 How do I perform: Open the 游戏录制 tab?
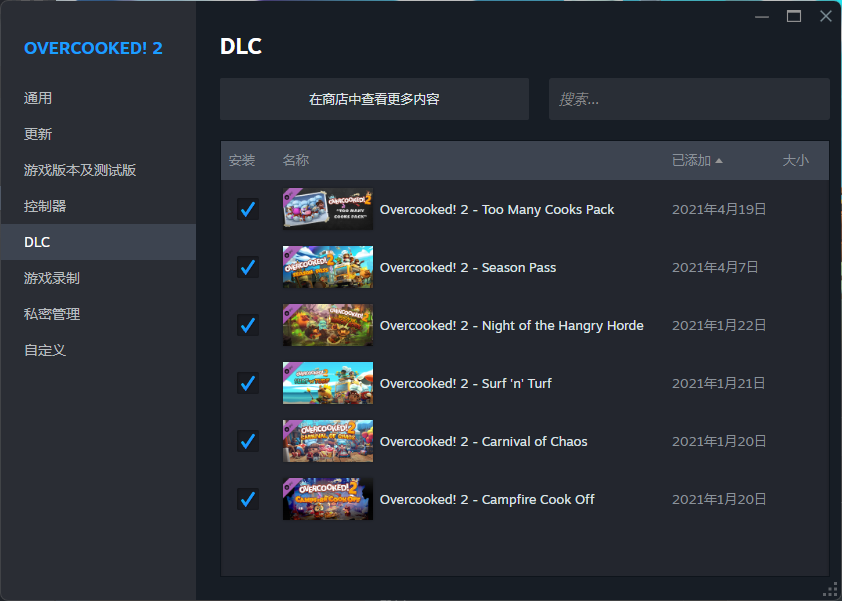[x=98, y=278]
